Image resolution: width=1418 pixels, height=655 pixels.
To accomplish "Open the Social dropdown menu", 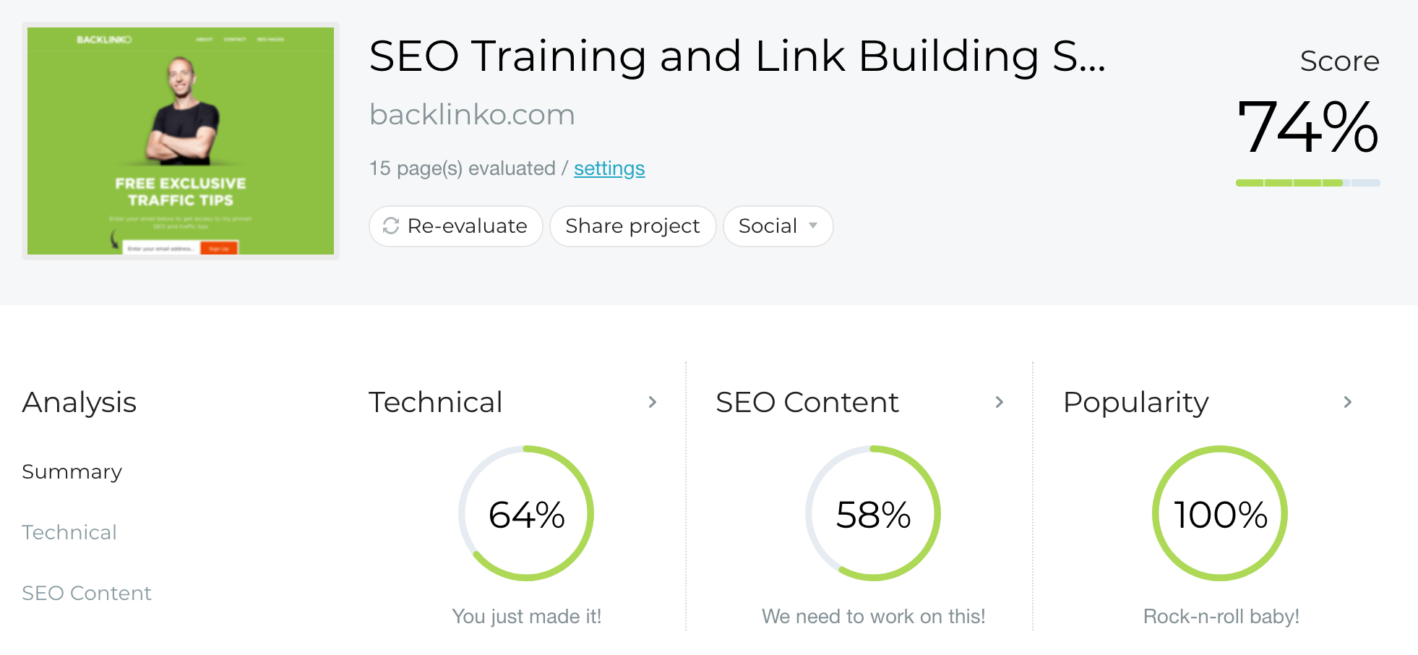I will click(778, 226).
